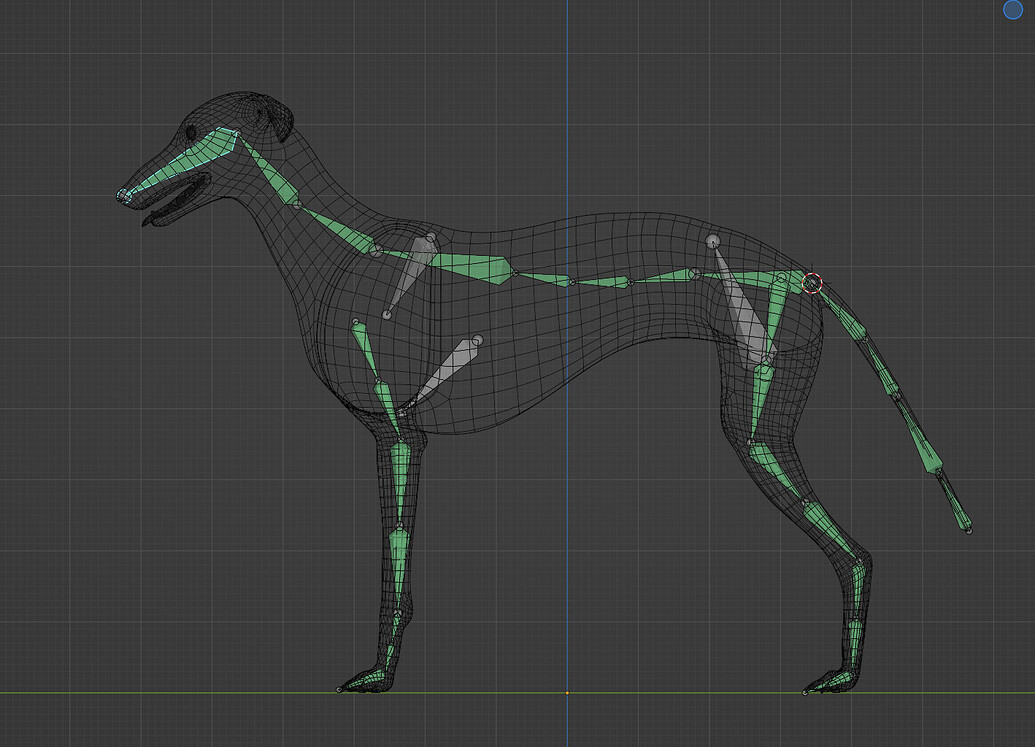Click the joint sphere between the two neck bones
1035x747 pixels.
pyautogui.click(x=297, y=204)
